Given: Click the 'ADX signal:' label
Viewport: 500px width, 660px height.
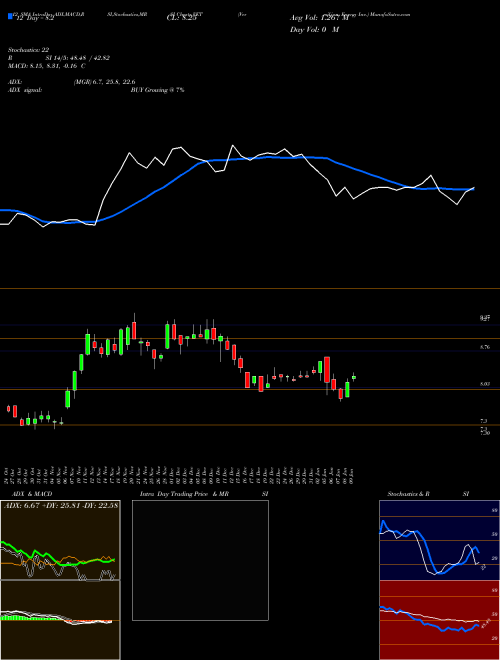Looking at the screenshot, I should (25, 90).
